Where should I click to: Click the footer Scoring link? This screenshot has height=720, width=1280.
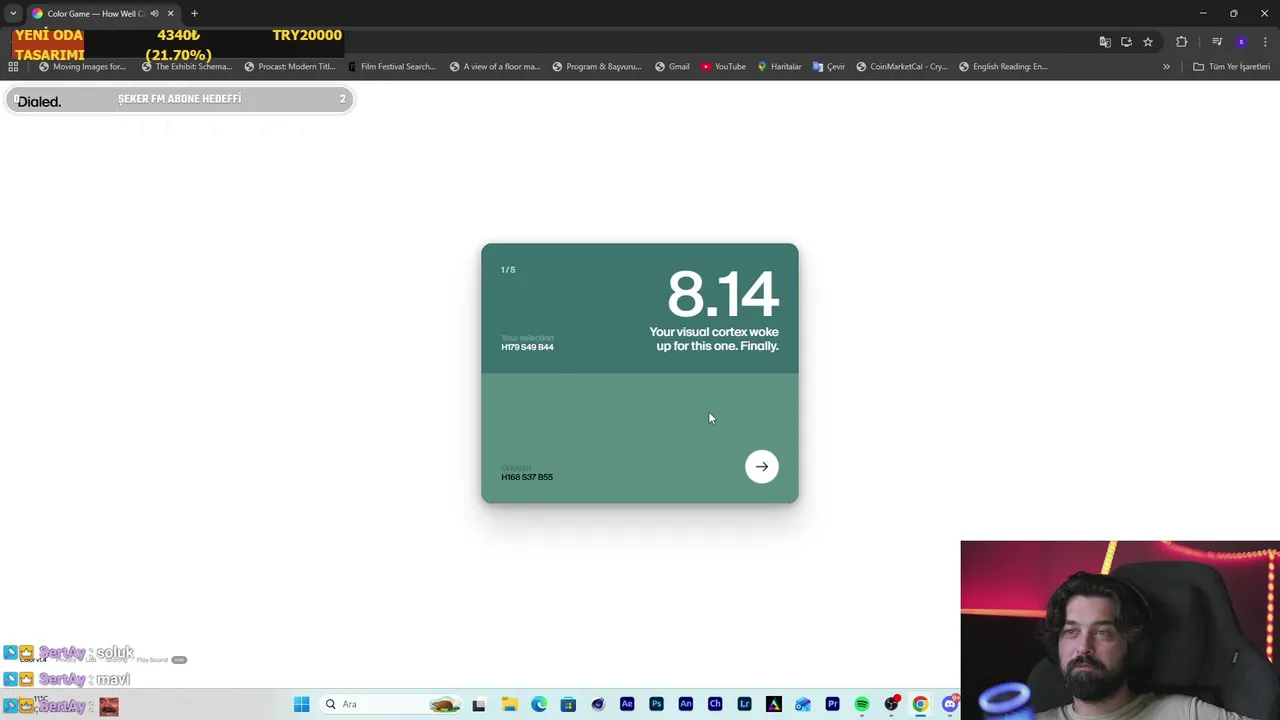[x=116, y=660]
